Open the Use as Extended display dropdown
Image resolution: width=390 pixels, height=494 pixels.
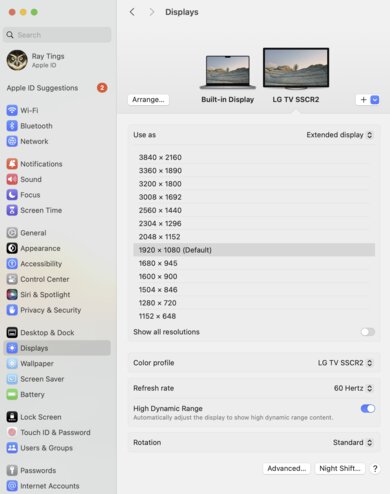click(x=339, y=135)
